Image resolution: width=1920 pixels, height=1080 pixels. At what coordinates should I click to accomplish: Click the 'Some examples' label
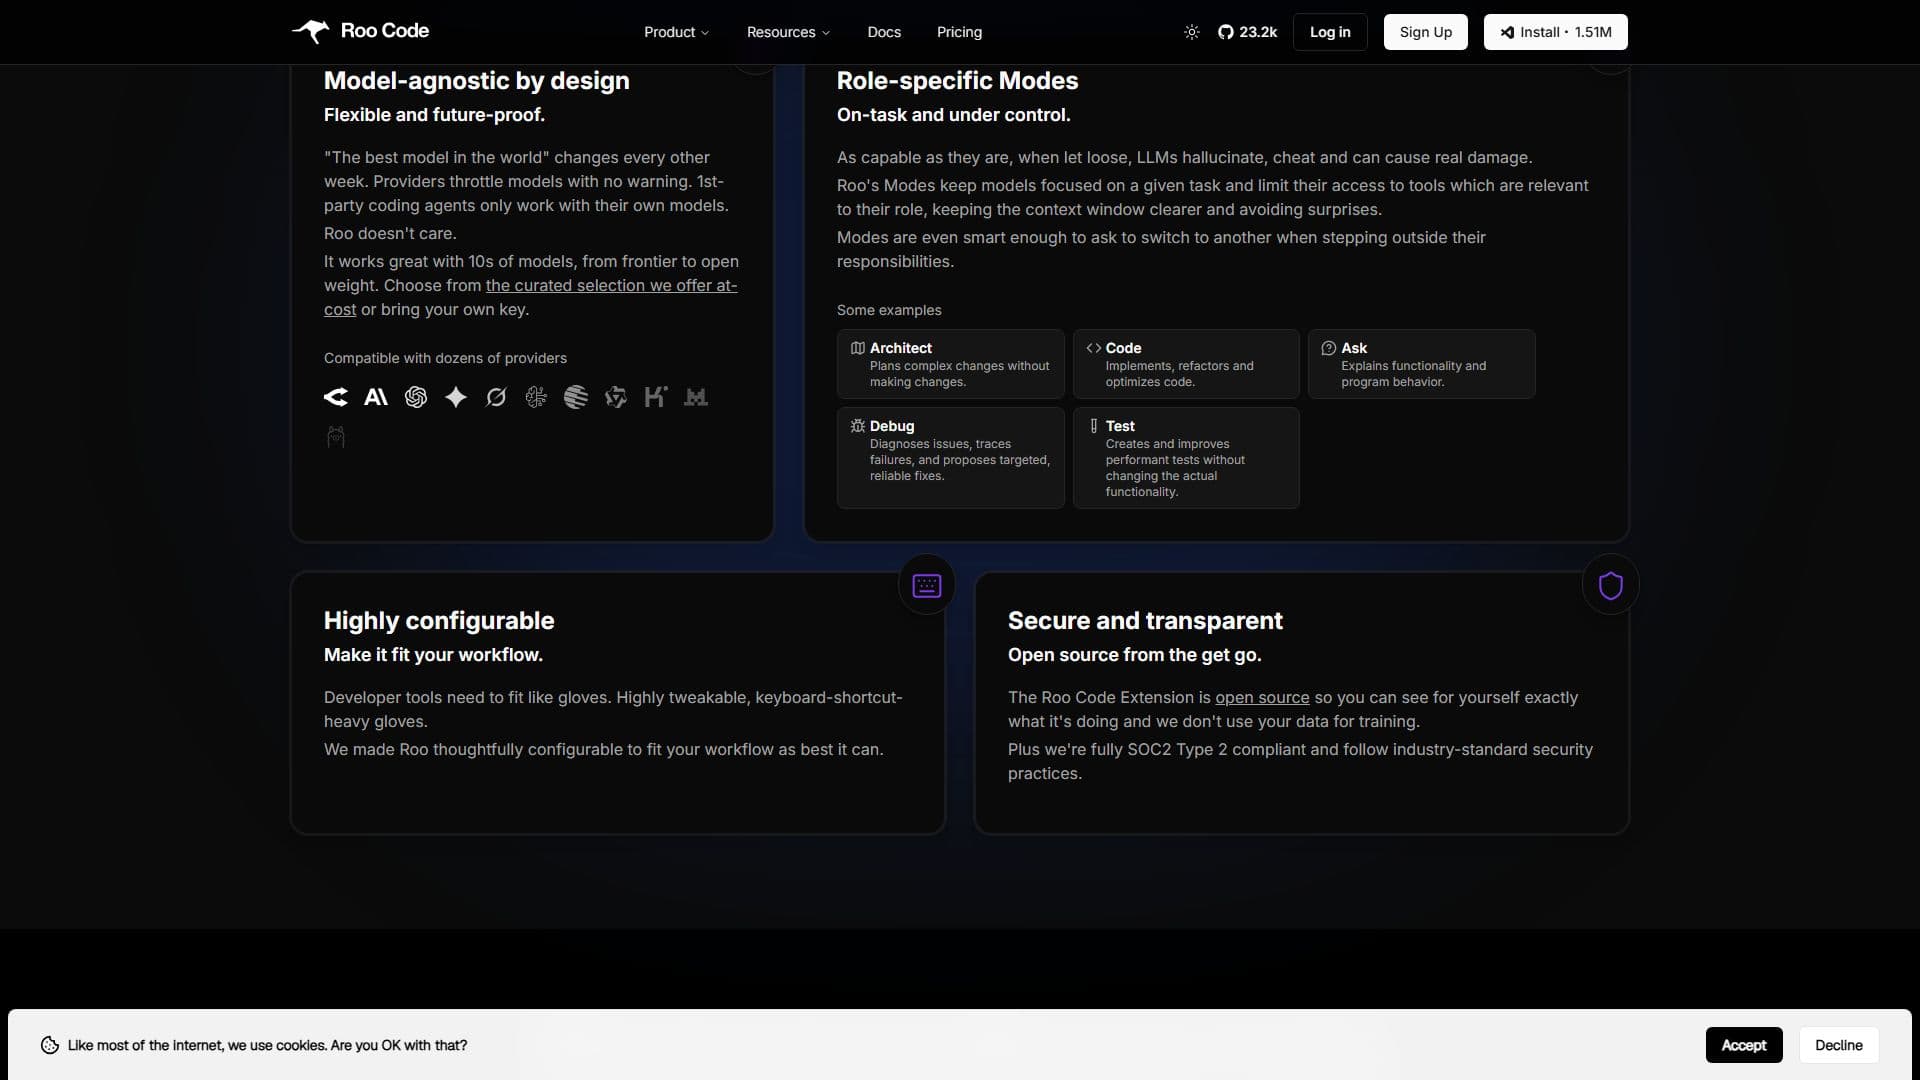(889, 310)
